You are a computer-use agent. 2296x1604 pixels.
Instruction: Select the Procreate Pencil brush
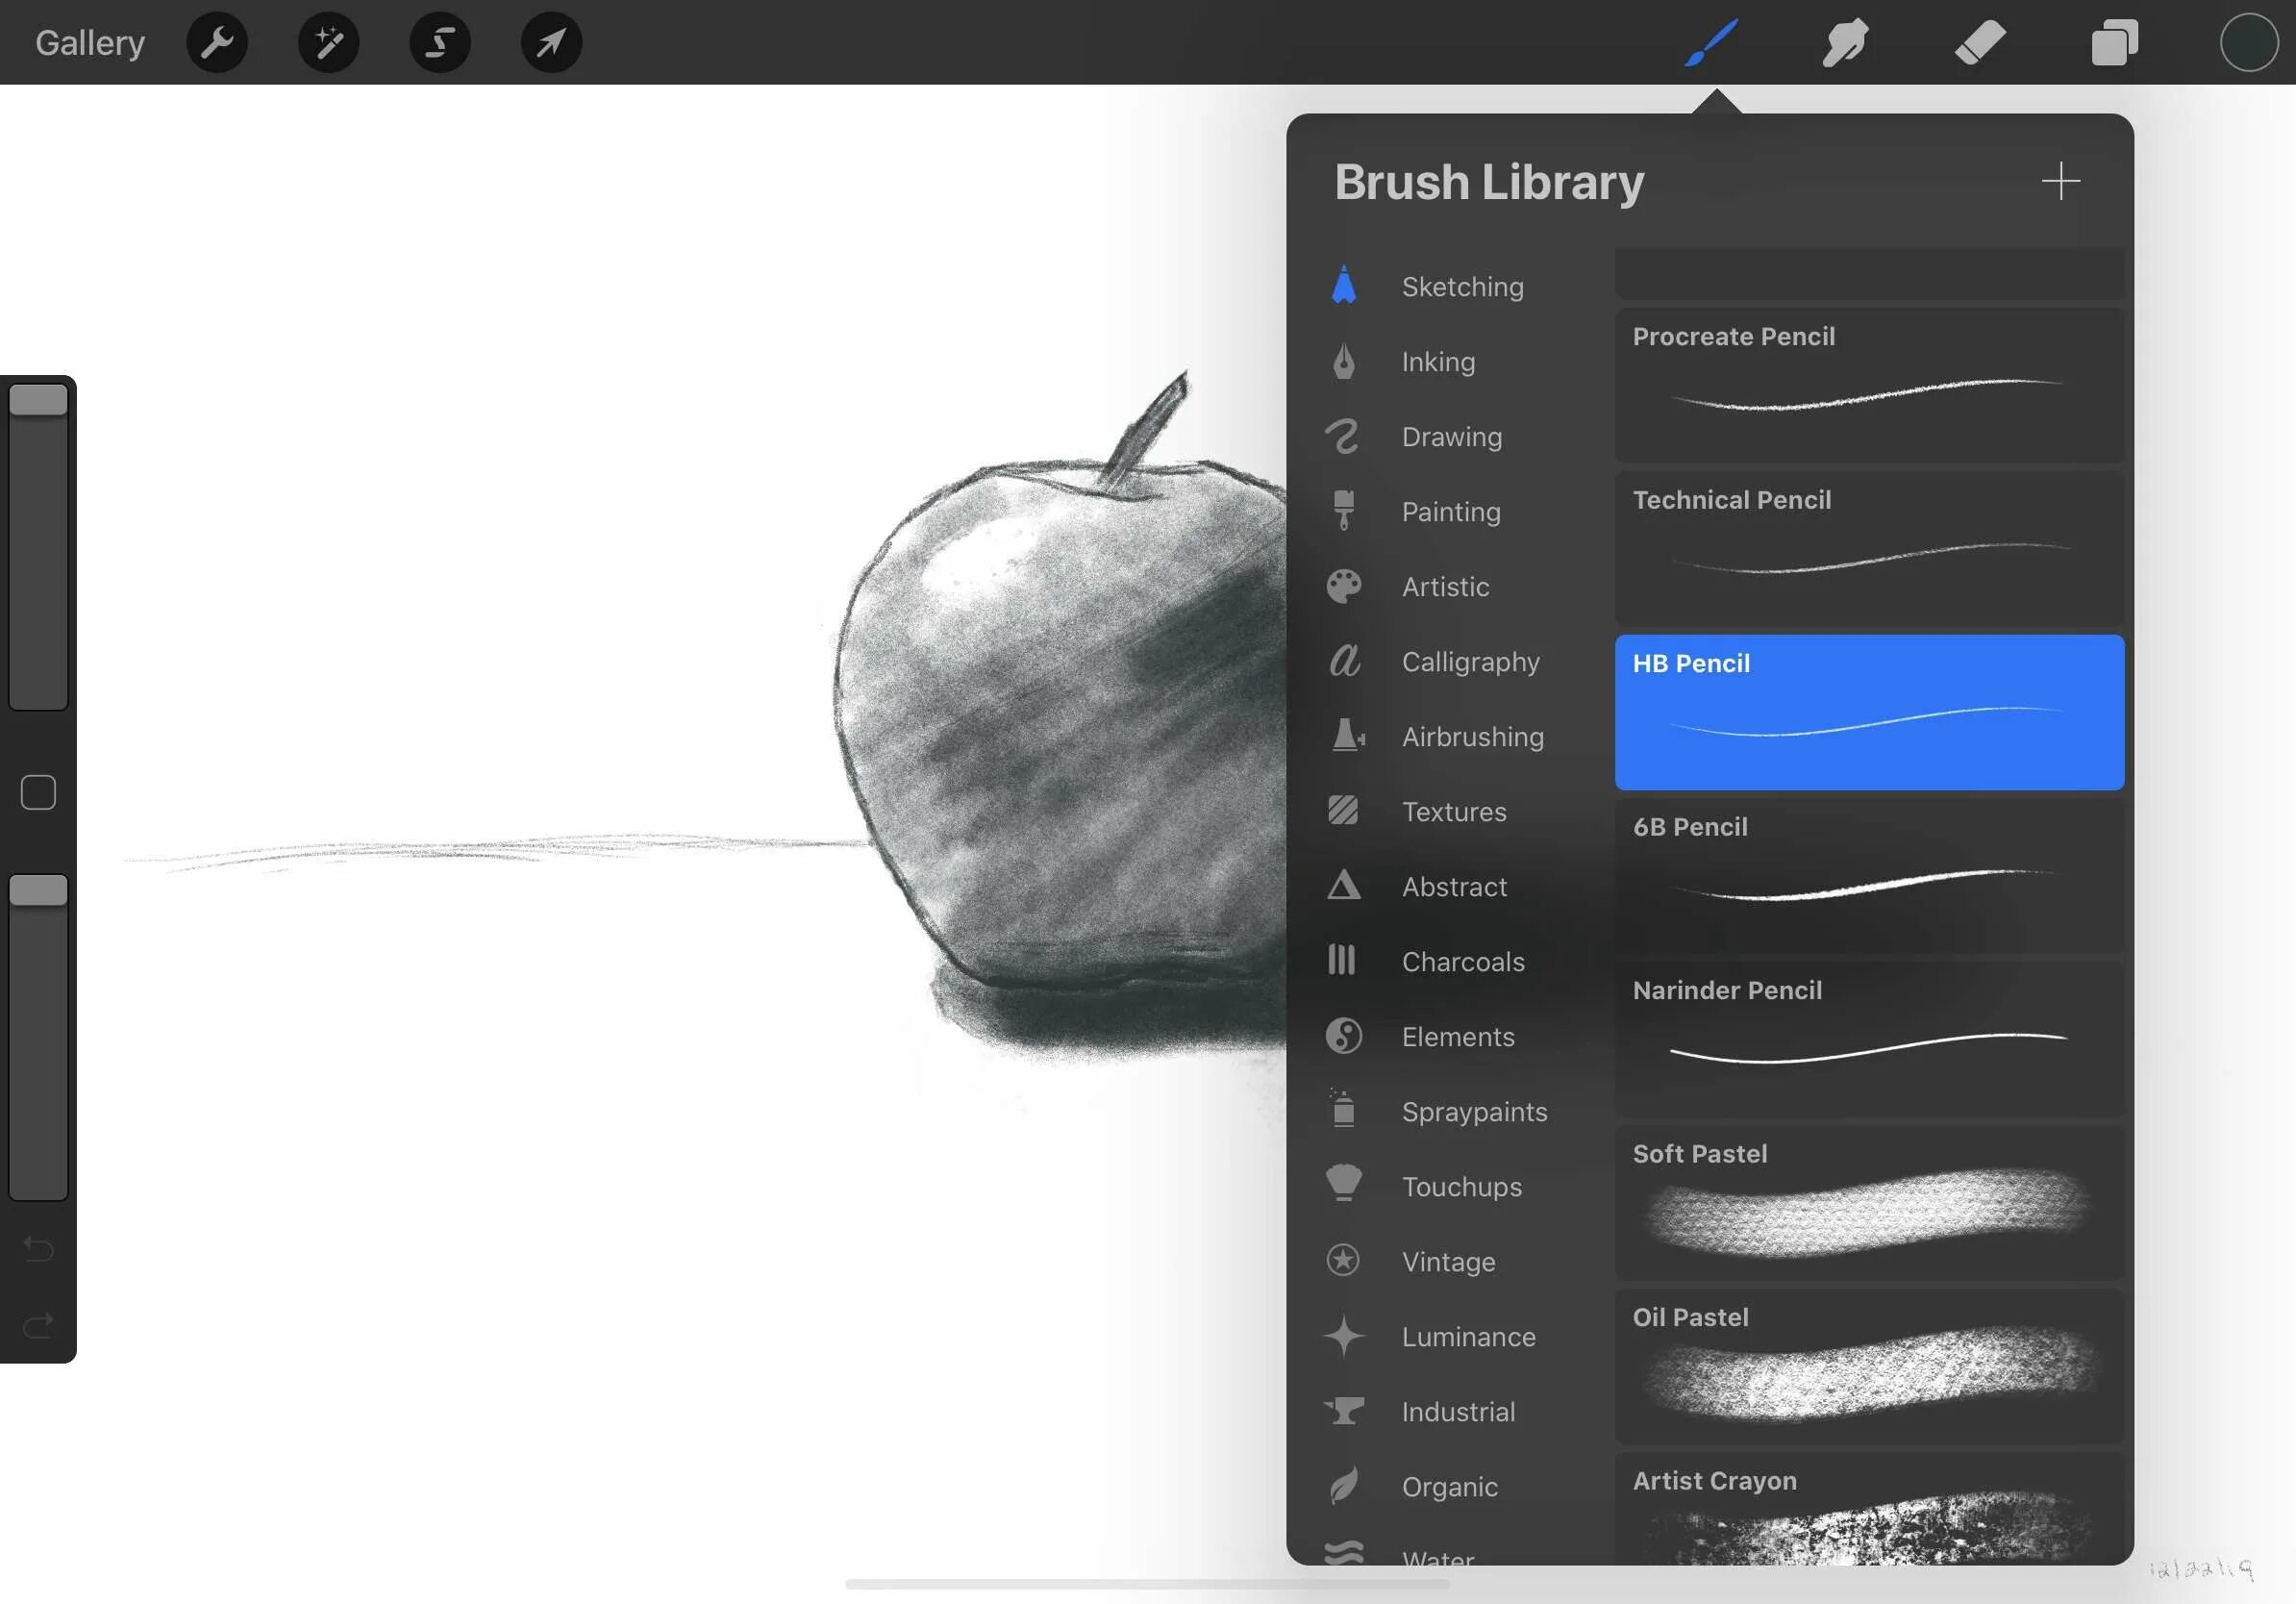[x=1868, y=385]
